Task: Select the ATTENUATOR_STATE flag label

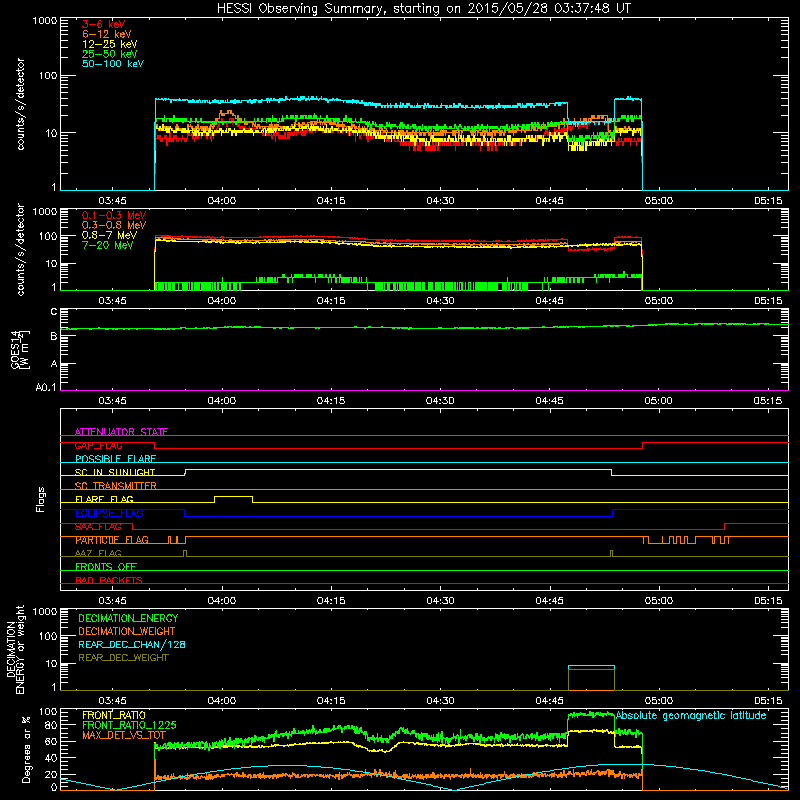Action: point(121,432)
